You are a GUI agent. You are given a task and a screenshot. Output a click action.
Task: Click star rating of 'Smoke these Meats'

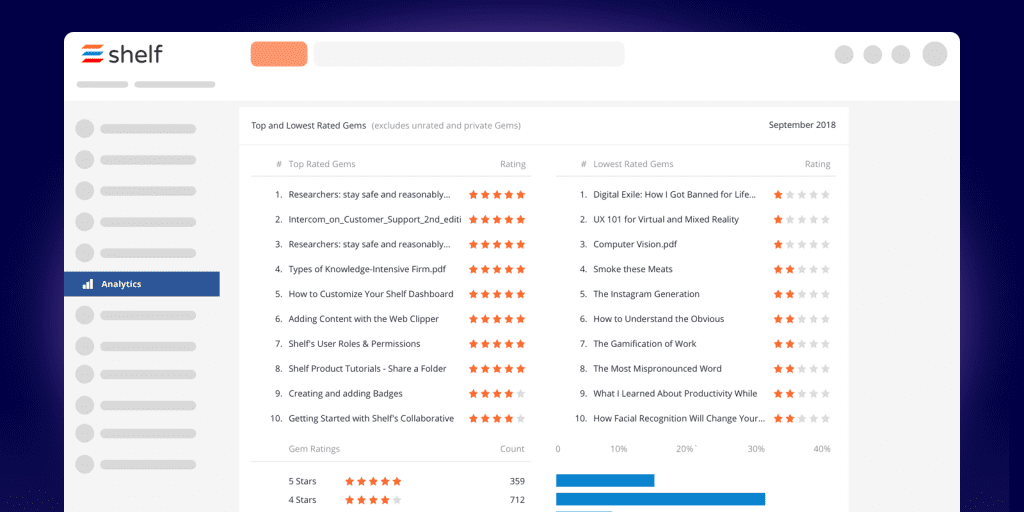(x=802, y=269)
